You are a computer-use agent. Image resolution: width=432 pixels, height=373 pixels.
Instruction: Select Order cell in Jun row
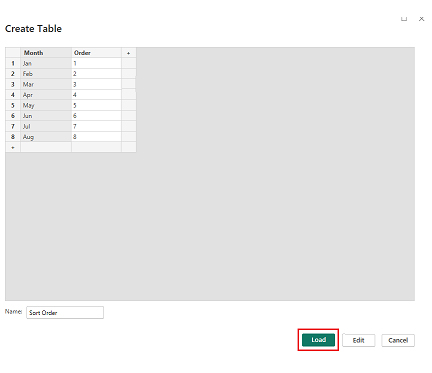click(96, 116)
